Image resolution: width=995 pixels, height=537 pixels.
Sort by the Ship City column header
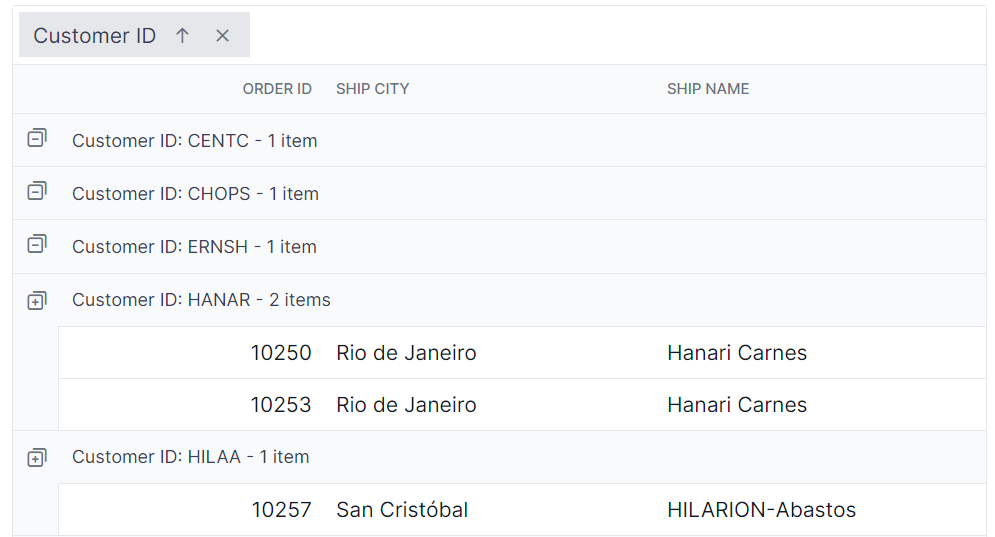372,89
